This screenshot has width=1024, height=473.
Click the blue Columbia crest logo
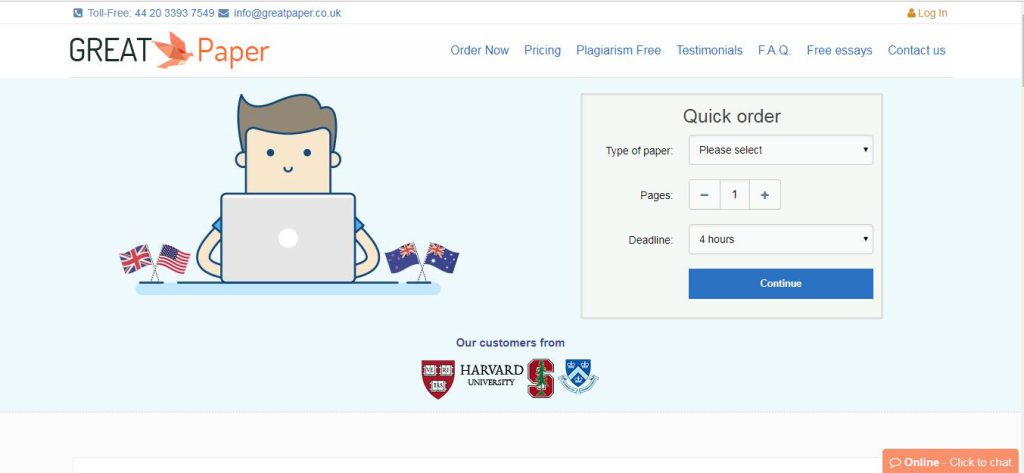coord(579,376)
